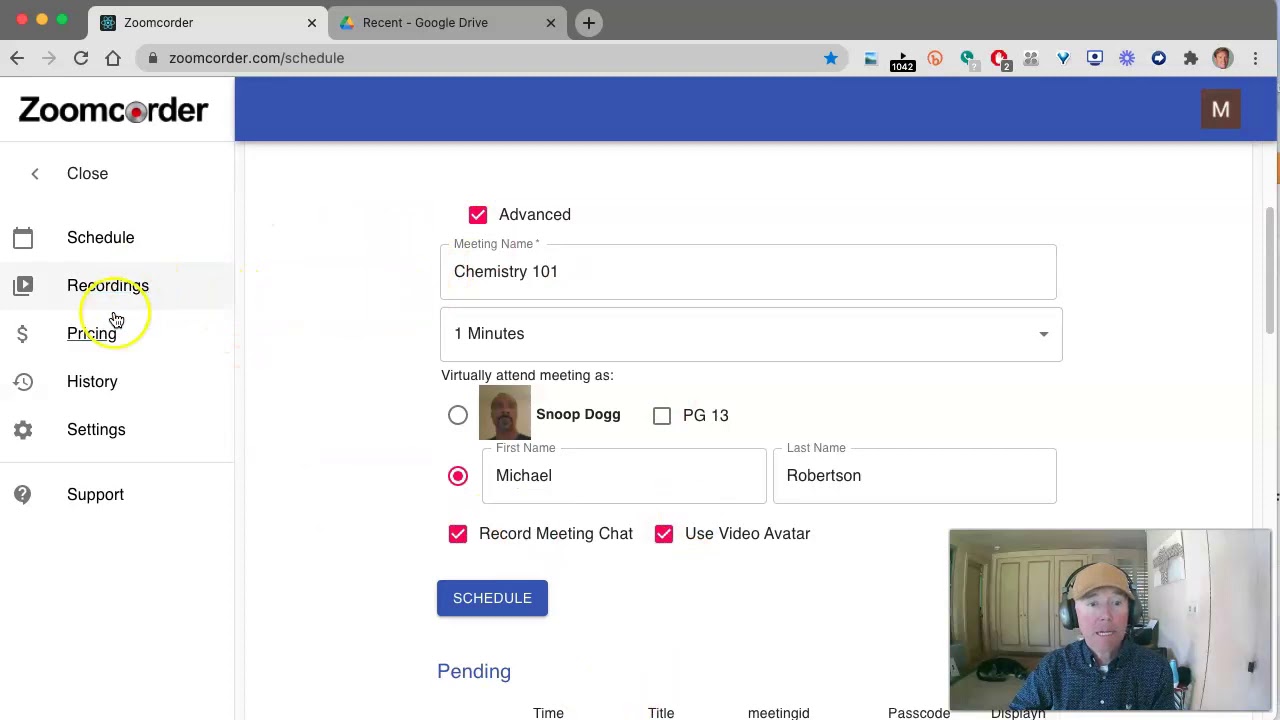
Task: Select the Snoop Dogg radio button
Action: (x=458, y=415)
